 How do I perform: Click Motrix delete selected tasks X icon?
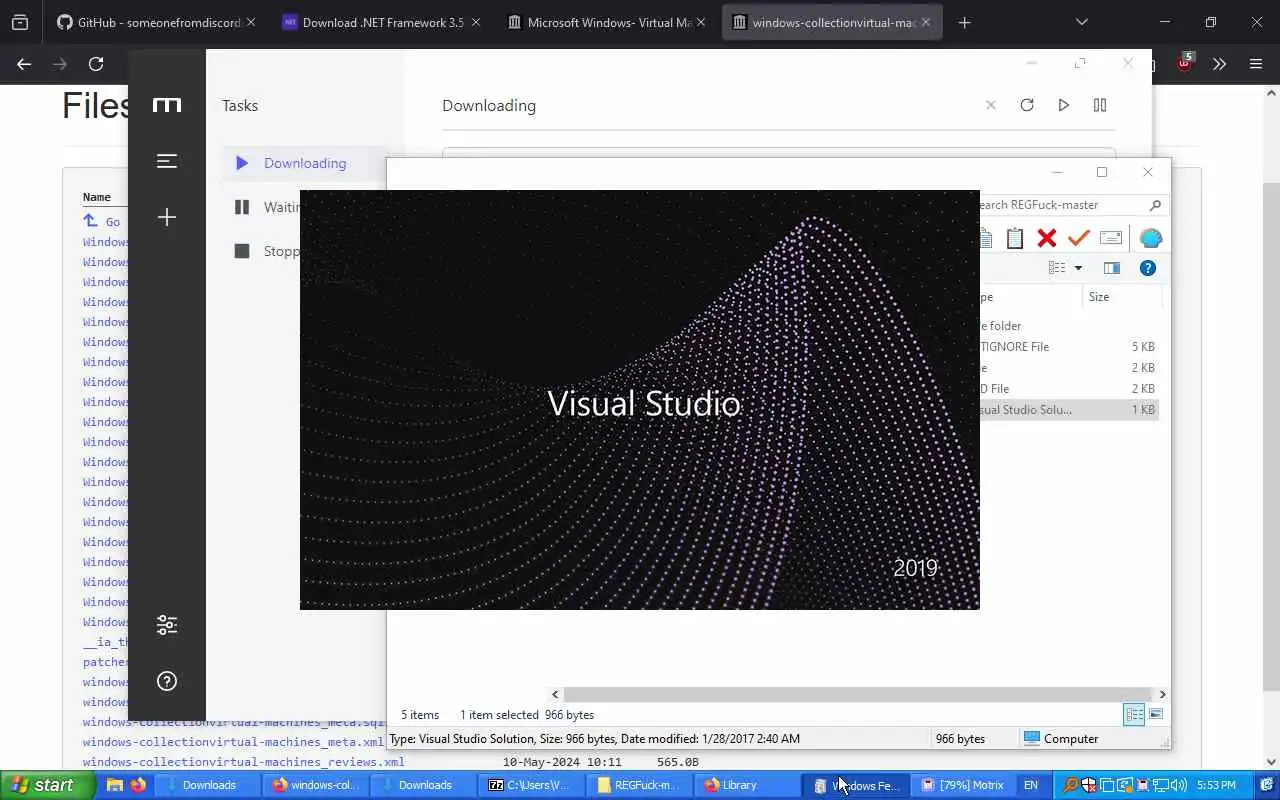coord(991,105)
